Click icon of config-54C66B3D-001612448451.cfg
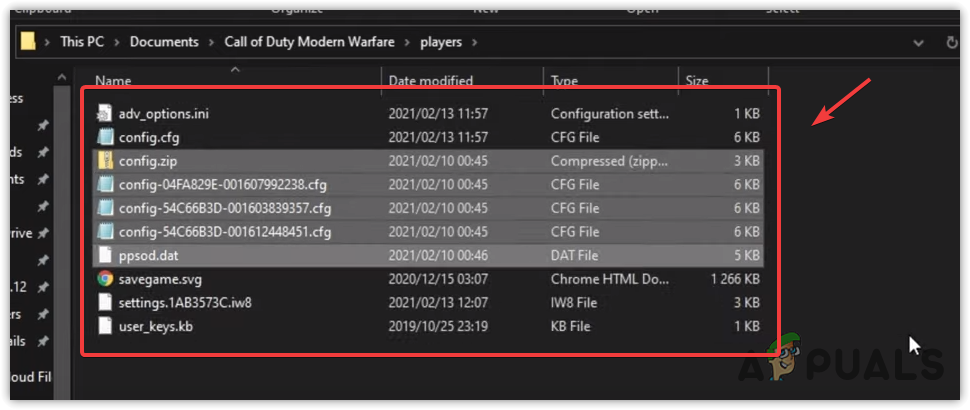The height and width of the screenshot is (410, 970). pos(106,232)
